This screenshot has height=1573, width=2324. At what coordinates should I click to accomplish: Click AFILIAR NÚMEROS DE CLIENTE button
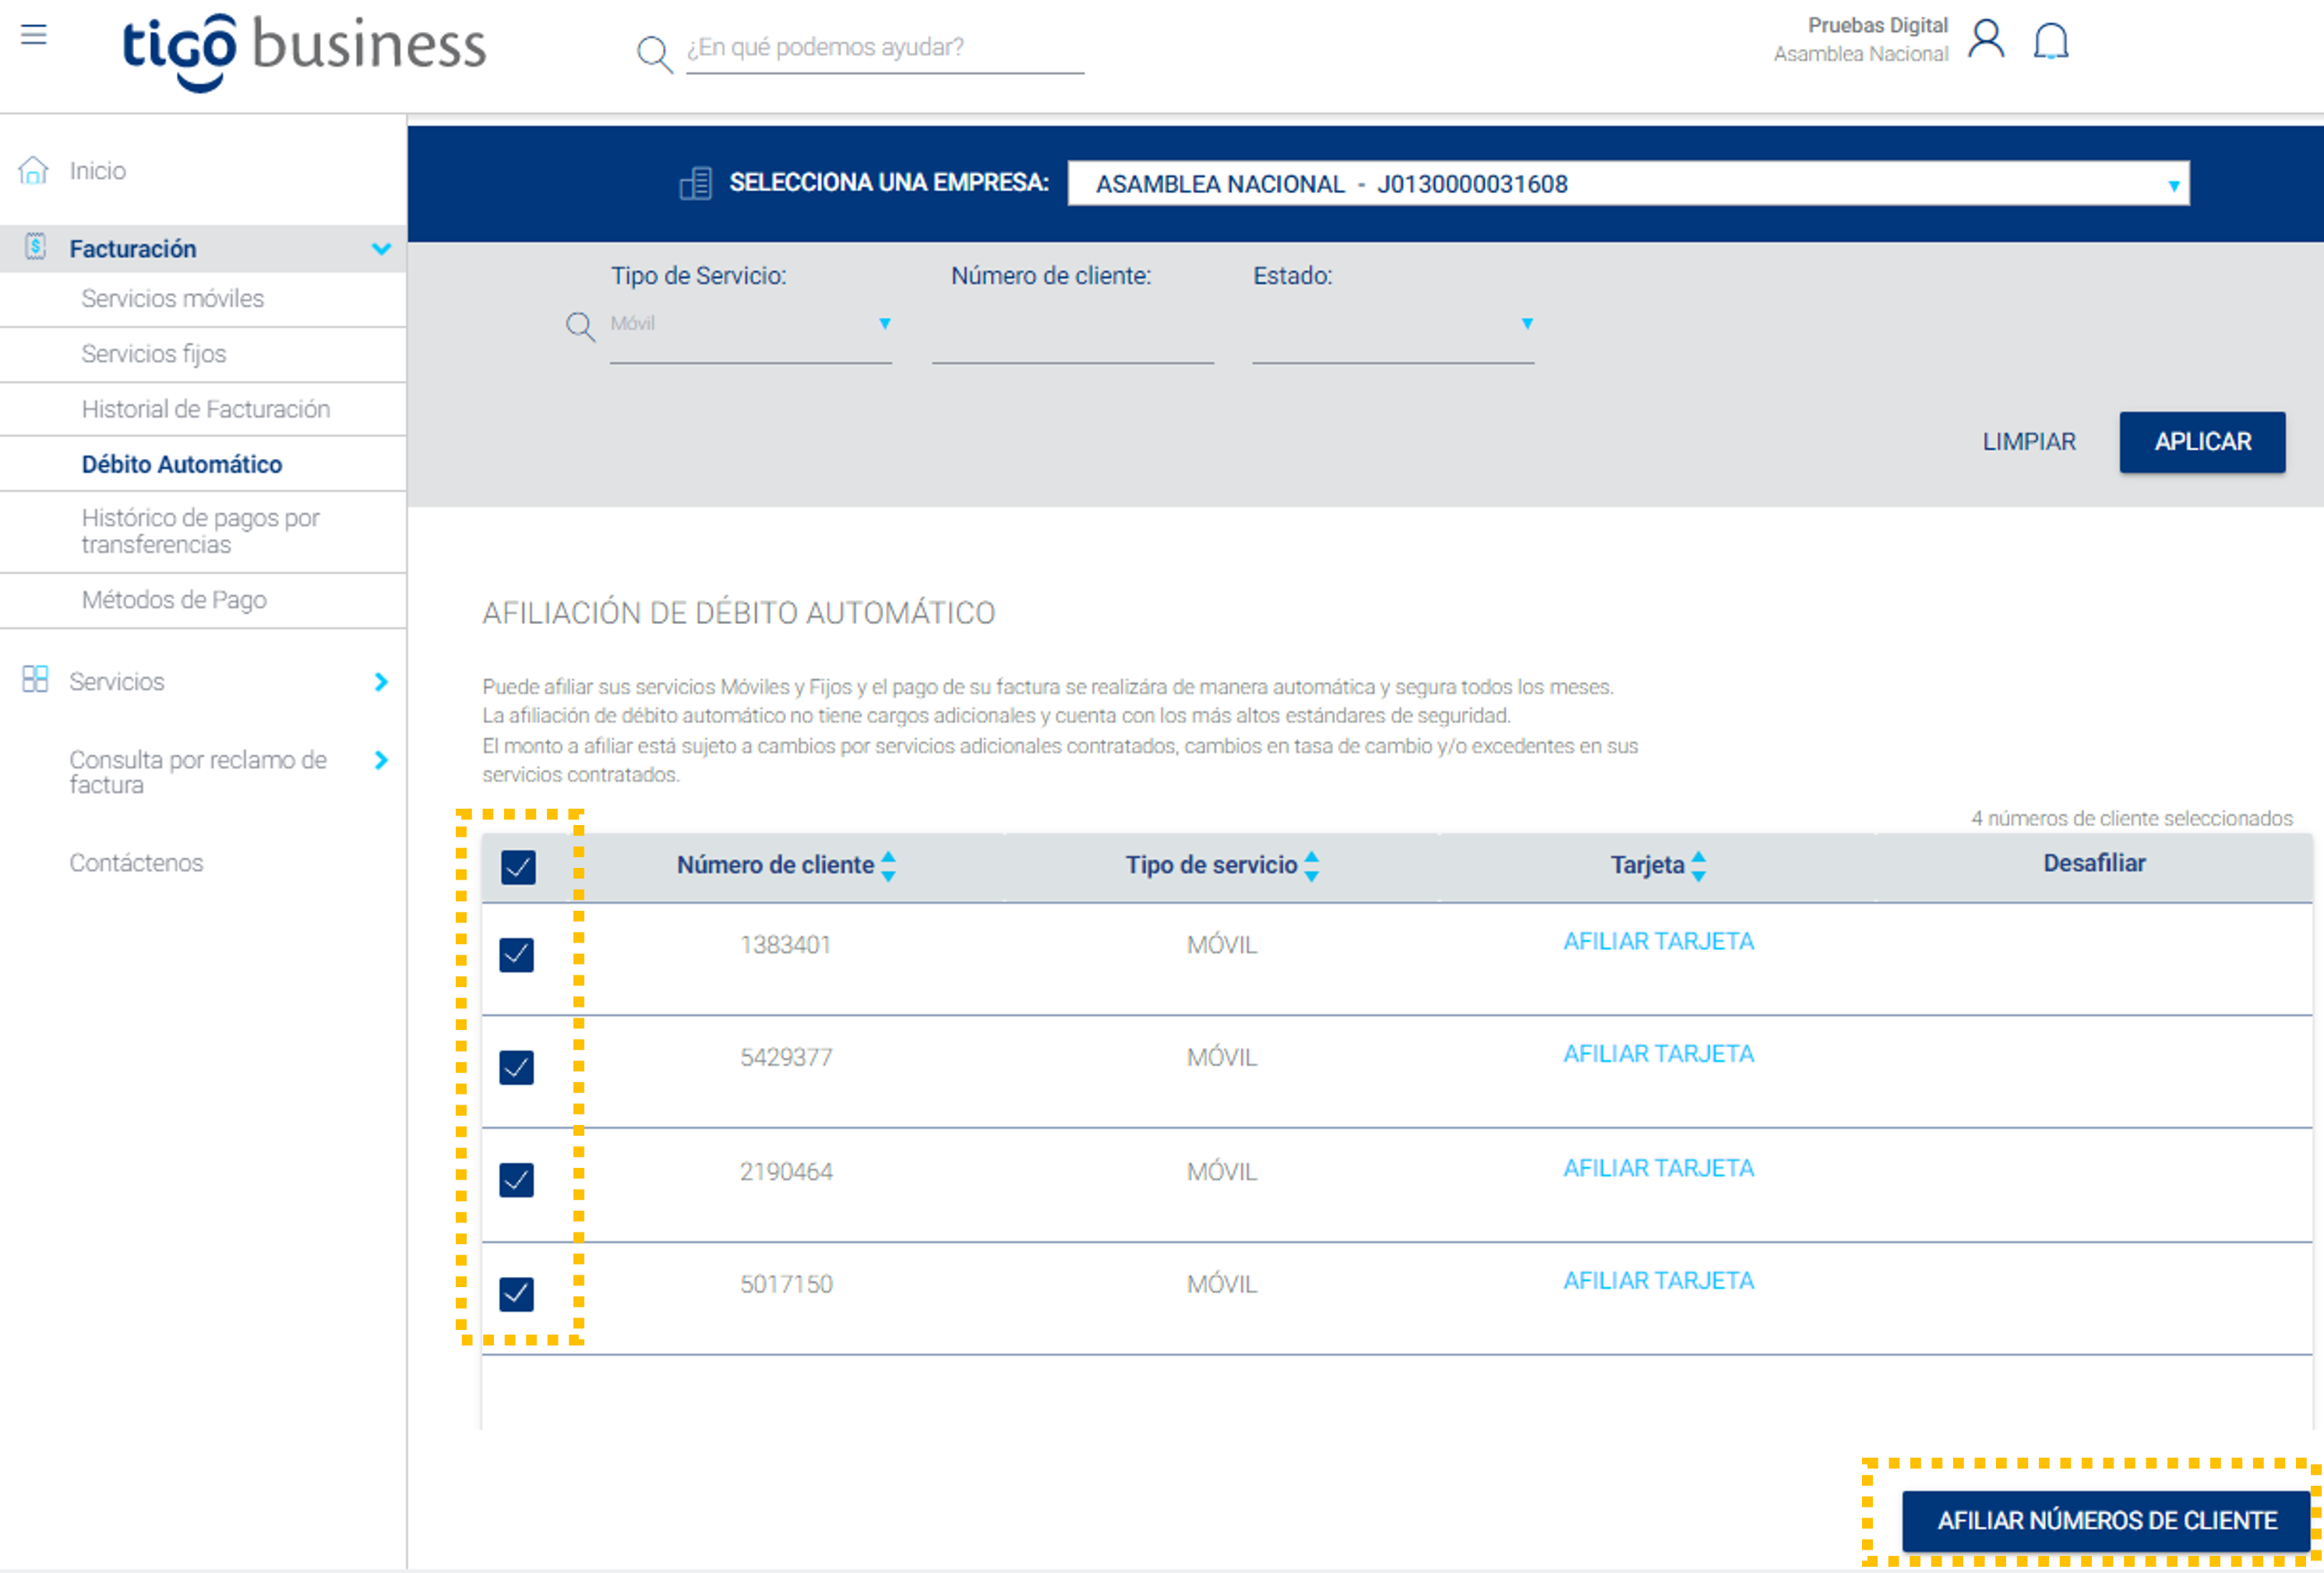coord(2106,1520)
